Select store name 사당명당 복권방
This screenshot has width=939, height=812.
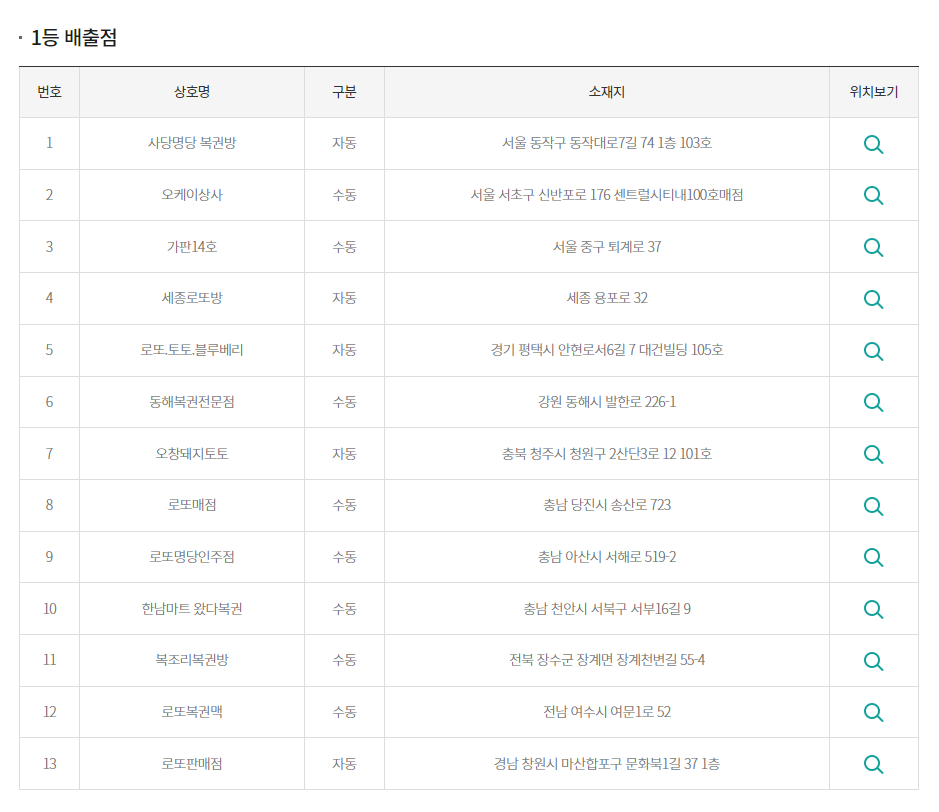click(x=192, y=143)
